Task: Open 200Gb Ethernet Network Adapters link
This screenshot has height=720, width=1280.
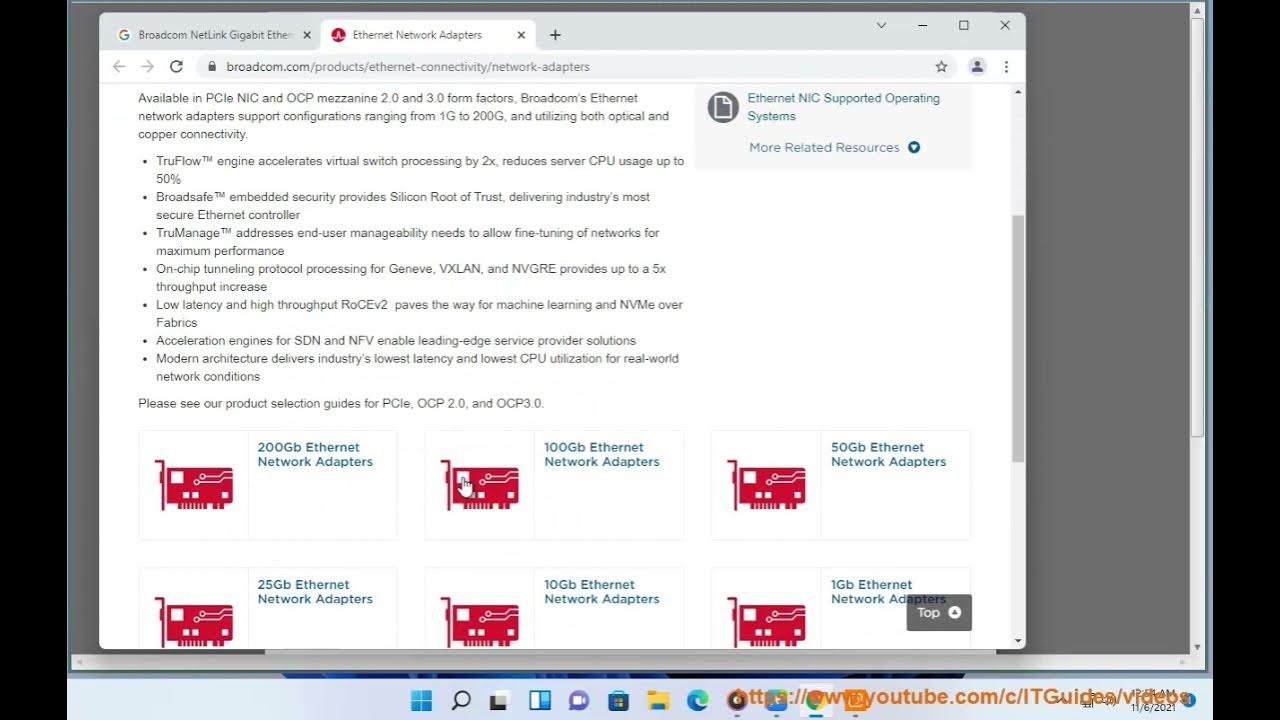Action: point(315,454)
